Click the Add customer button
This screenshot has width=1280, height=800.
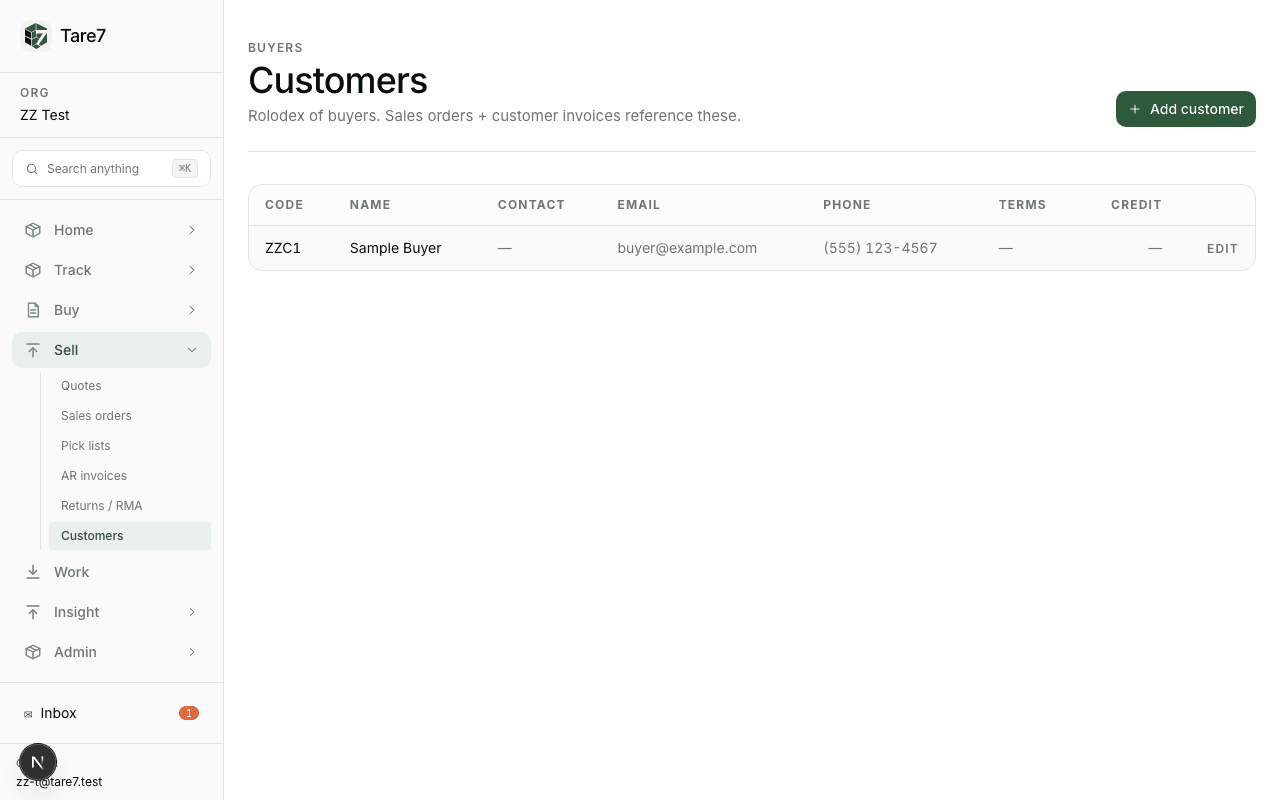[1186, 109]
